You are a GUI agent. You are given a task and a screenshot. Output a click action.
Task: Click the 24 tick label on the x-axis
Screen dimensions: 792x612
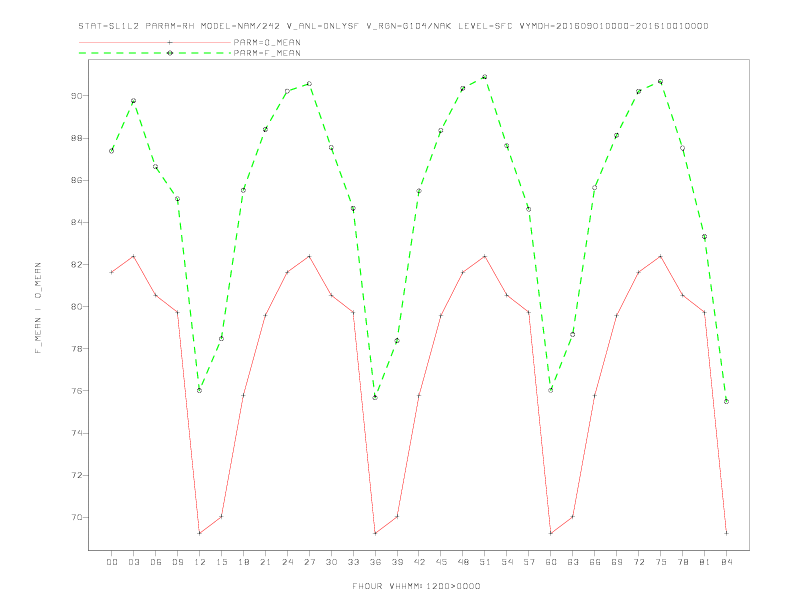[x=287, y=562]
